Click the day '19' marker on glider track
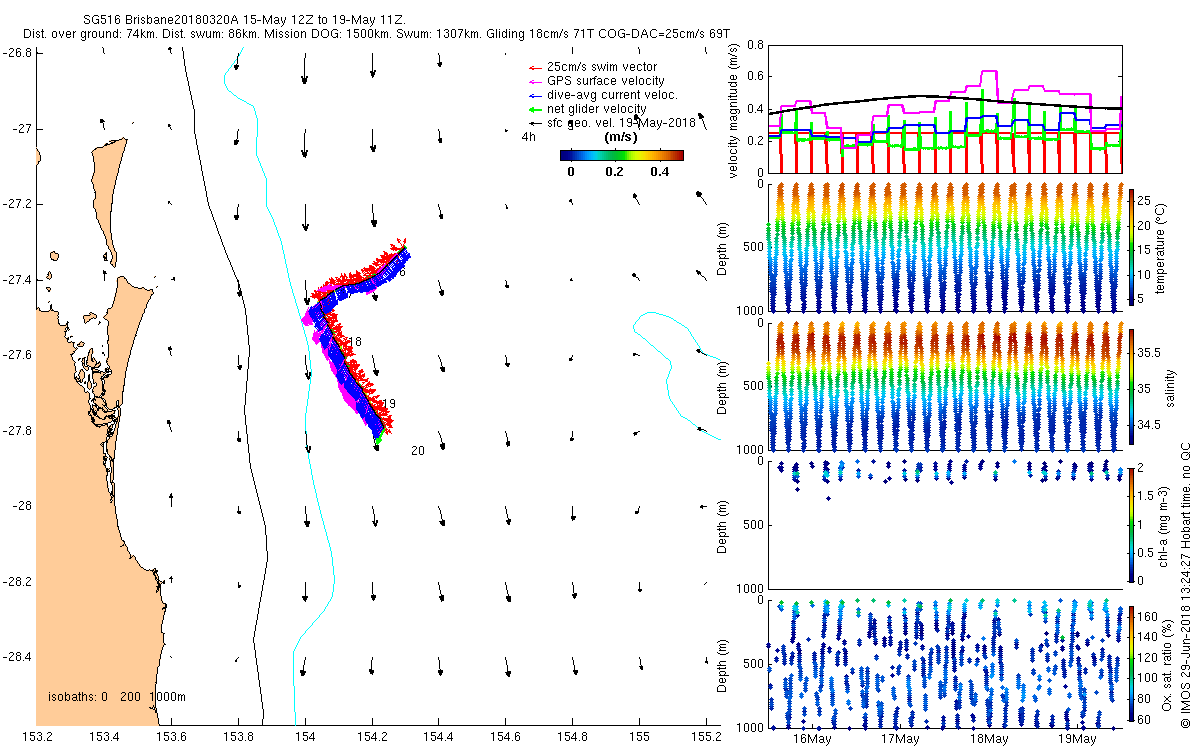The width and height of the screenshot is (1200, 750). coord(389,404)
